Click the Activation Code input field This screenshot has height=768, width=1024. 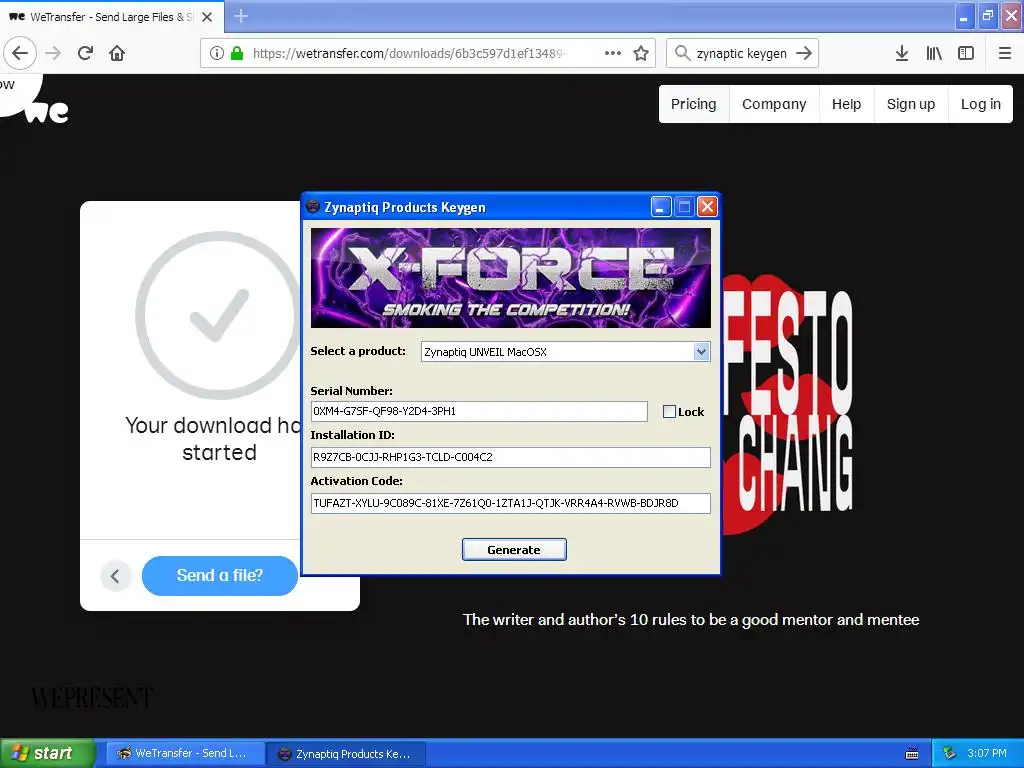(x=511, y=504)
